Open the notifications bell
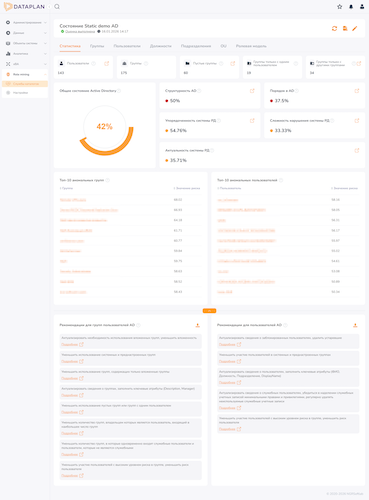 tap(351, 7)
